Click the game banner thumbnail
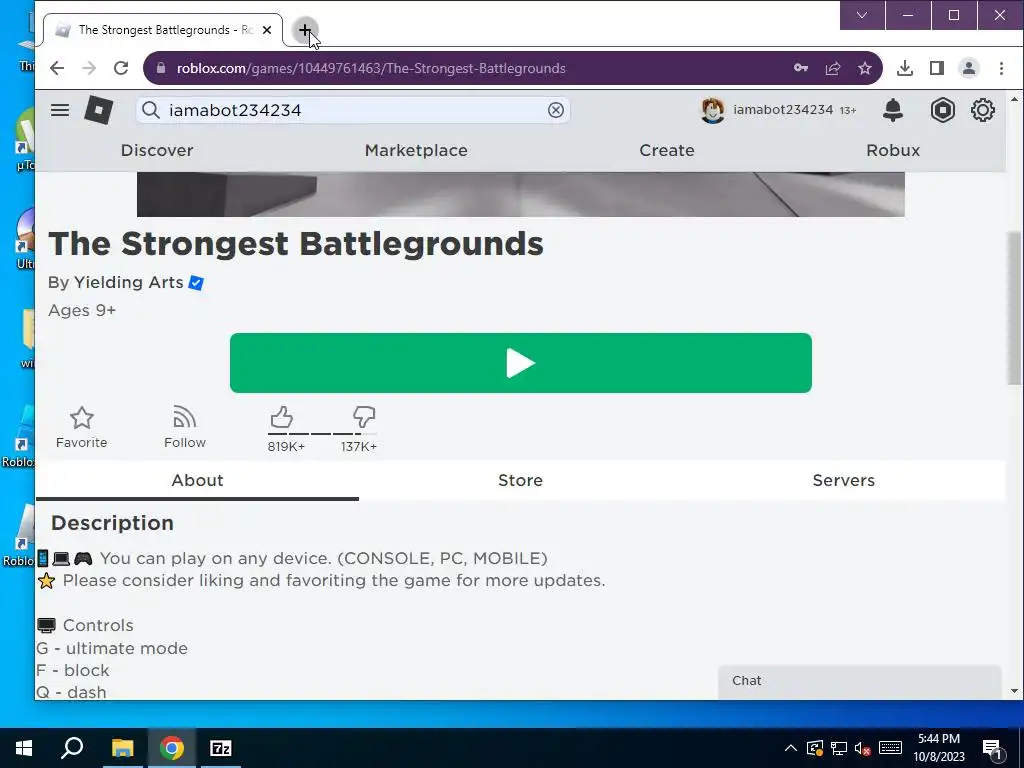The width and height of the screenshot is (1024, 768). [x=520, y=194]
